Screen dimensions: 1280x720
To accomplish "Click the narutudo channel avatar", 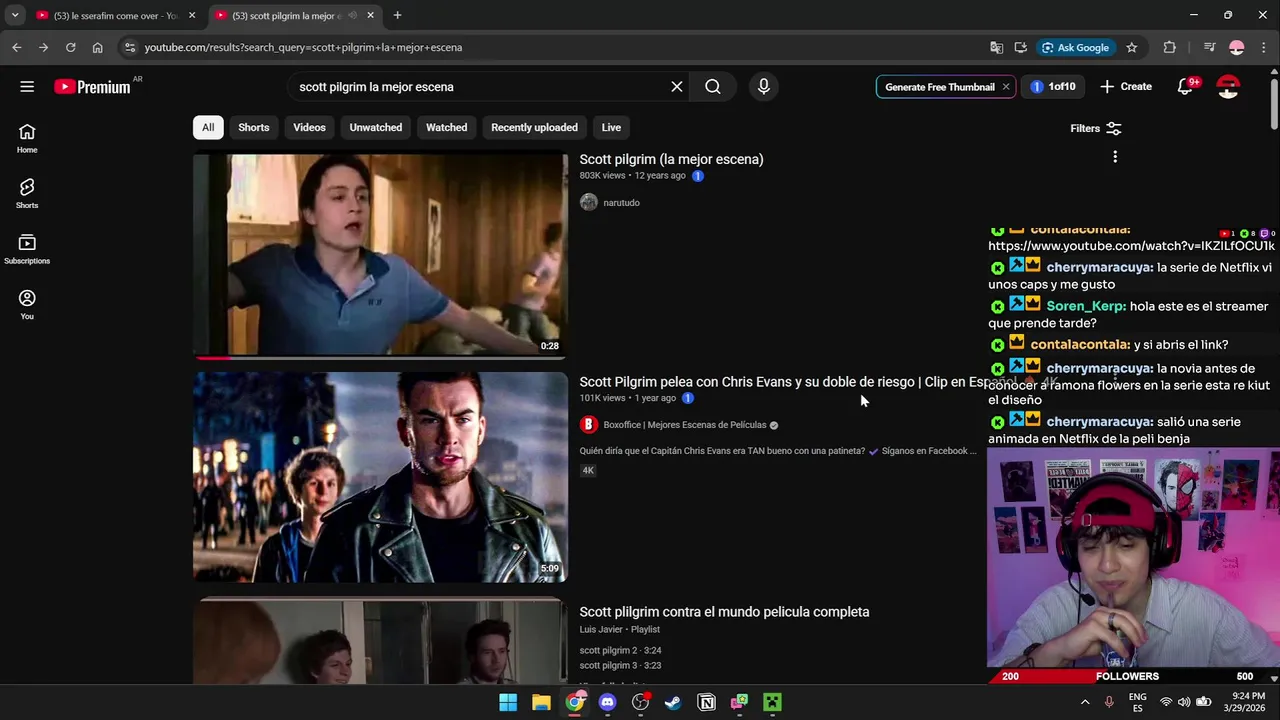I will coord(589,202).
